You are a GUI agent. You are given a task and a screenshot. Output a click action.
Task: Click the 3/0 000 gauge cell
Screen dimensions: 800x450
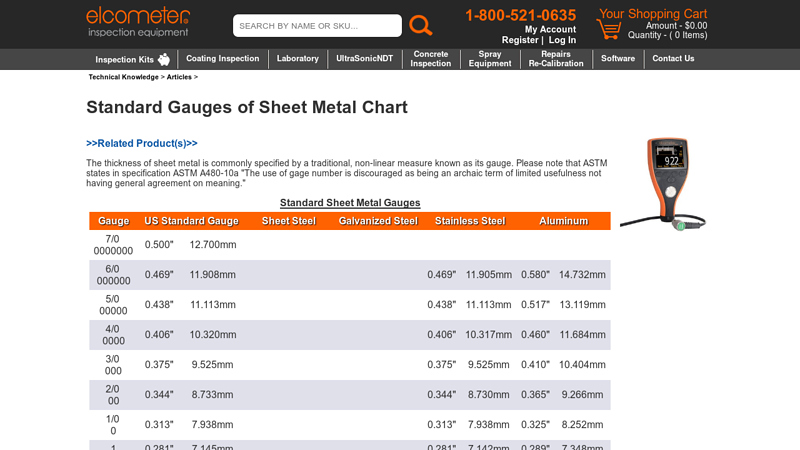point(113,365)
